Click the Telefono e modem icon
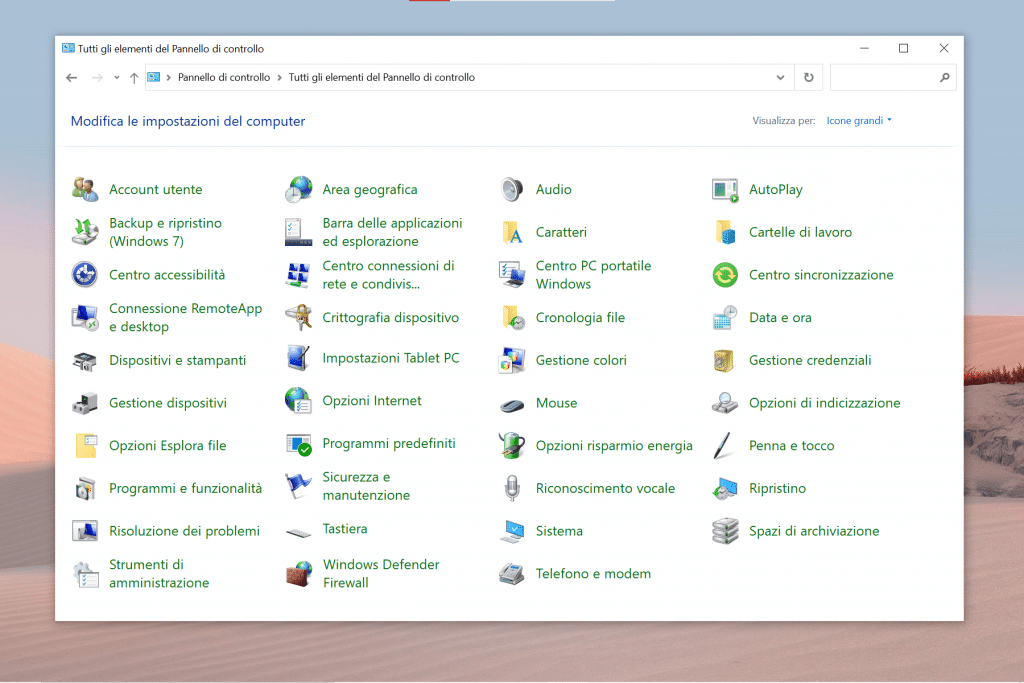This screenshot has width=1024, height=683. point(512,574)
